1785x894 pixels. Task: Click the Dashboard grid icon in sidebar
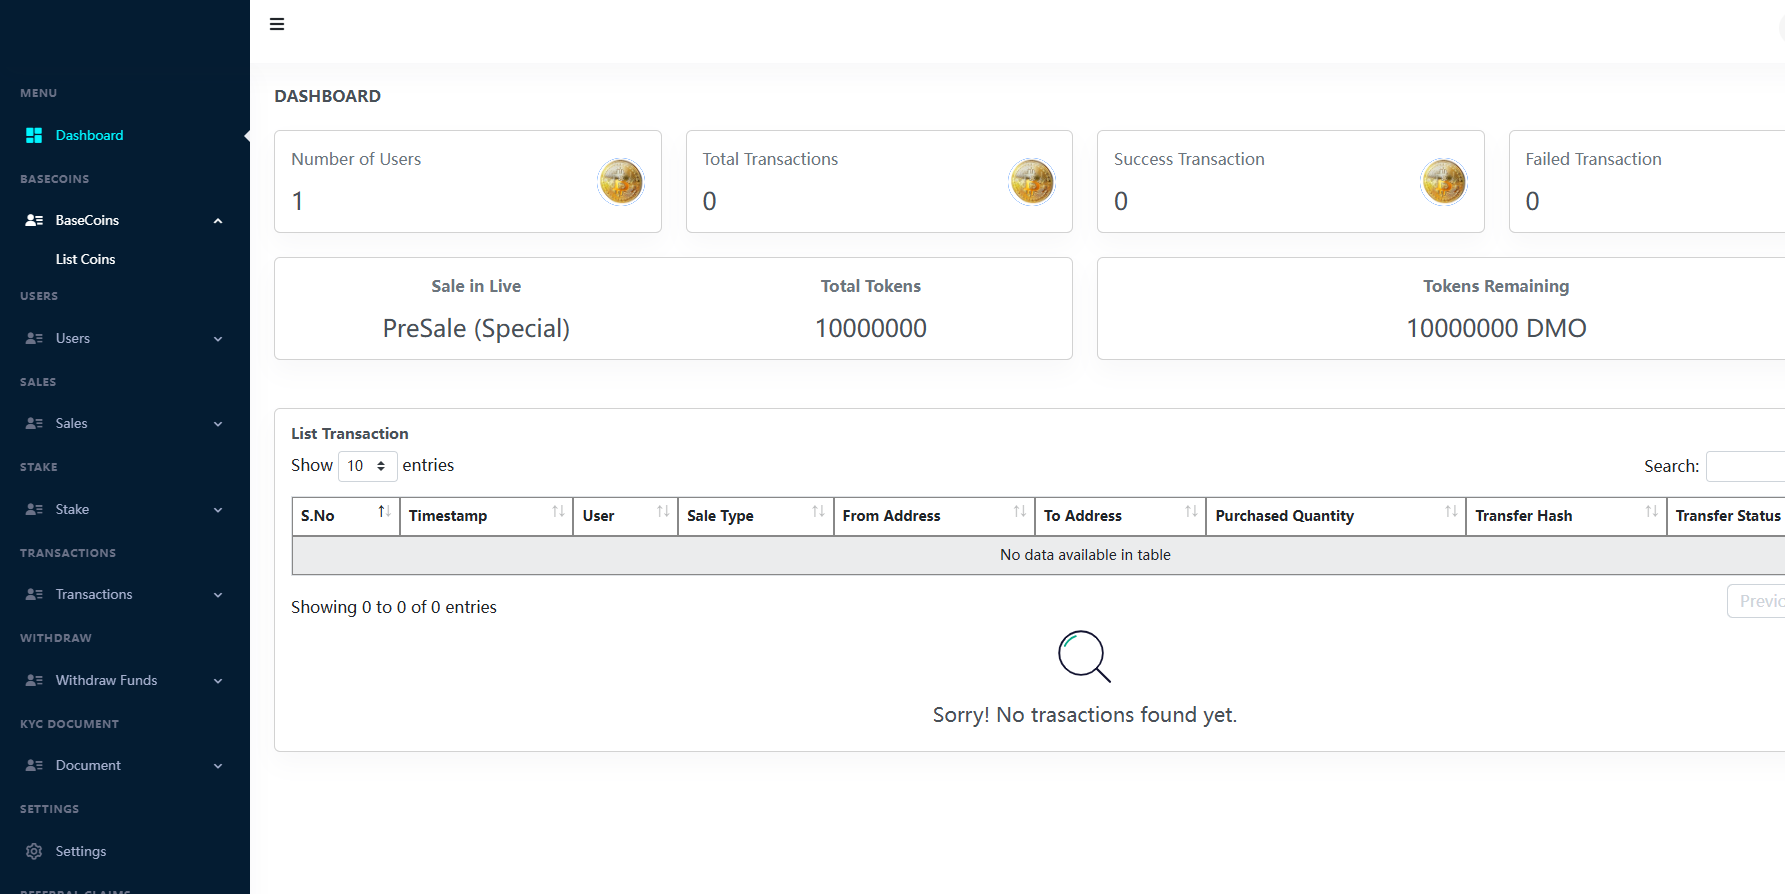34,135
